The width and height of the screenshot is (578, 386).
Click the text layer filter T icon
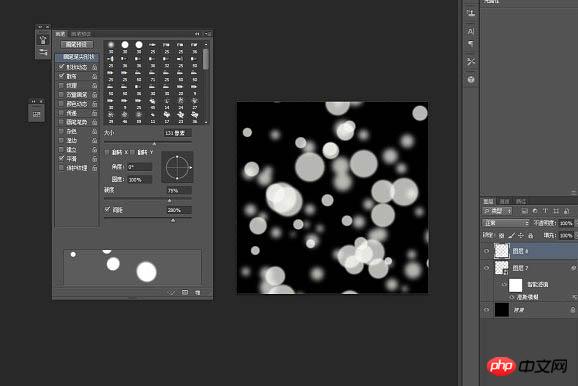pyautogui.click(x=545, y=211)
